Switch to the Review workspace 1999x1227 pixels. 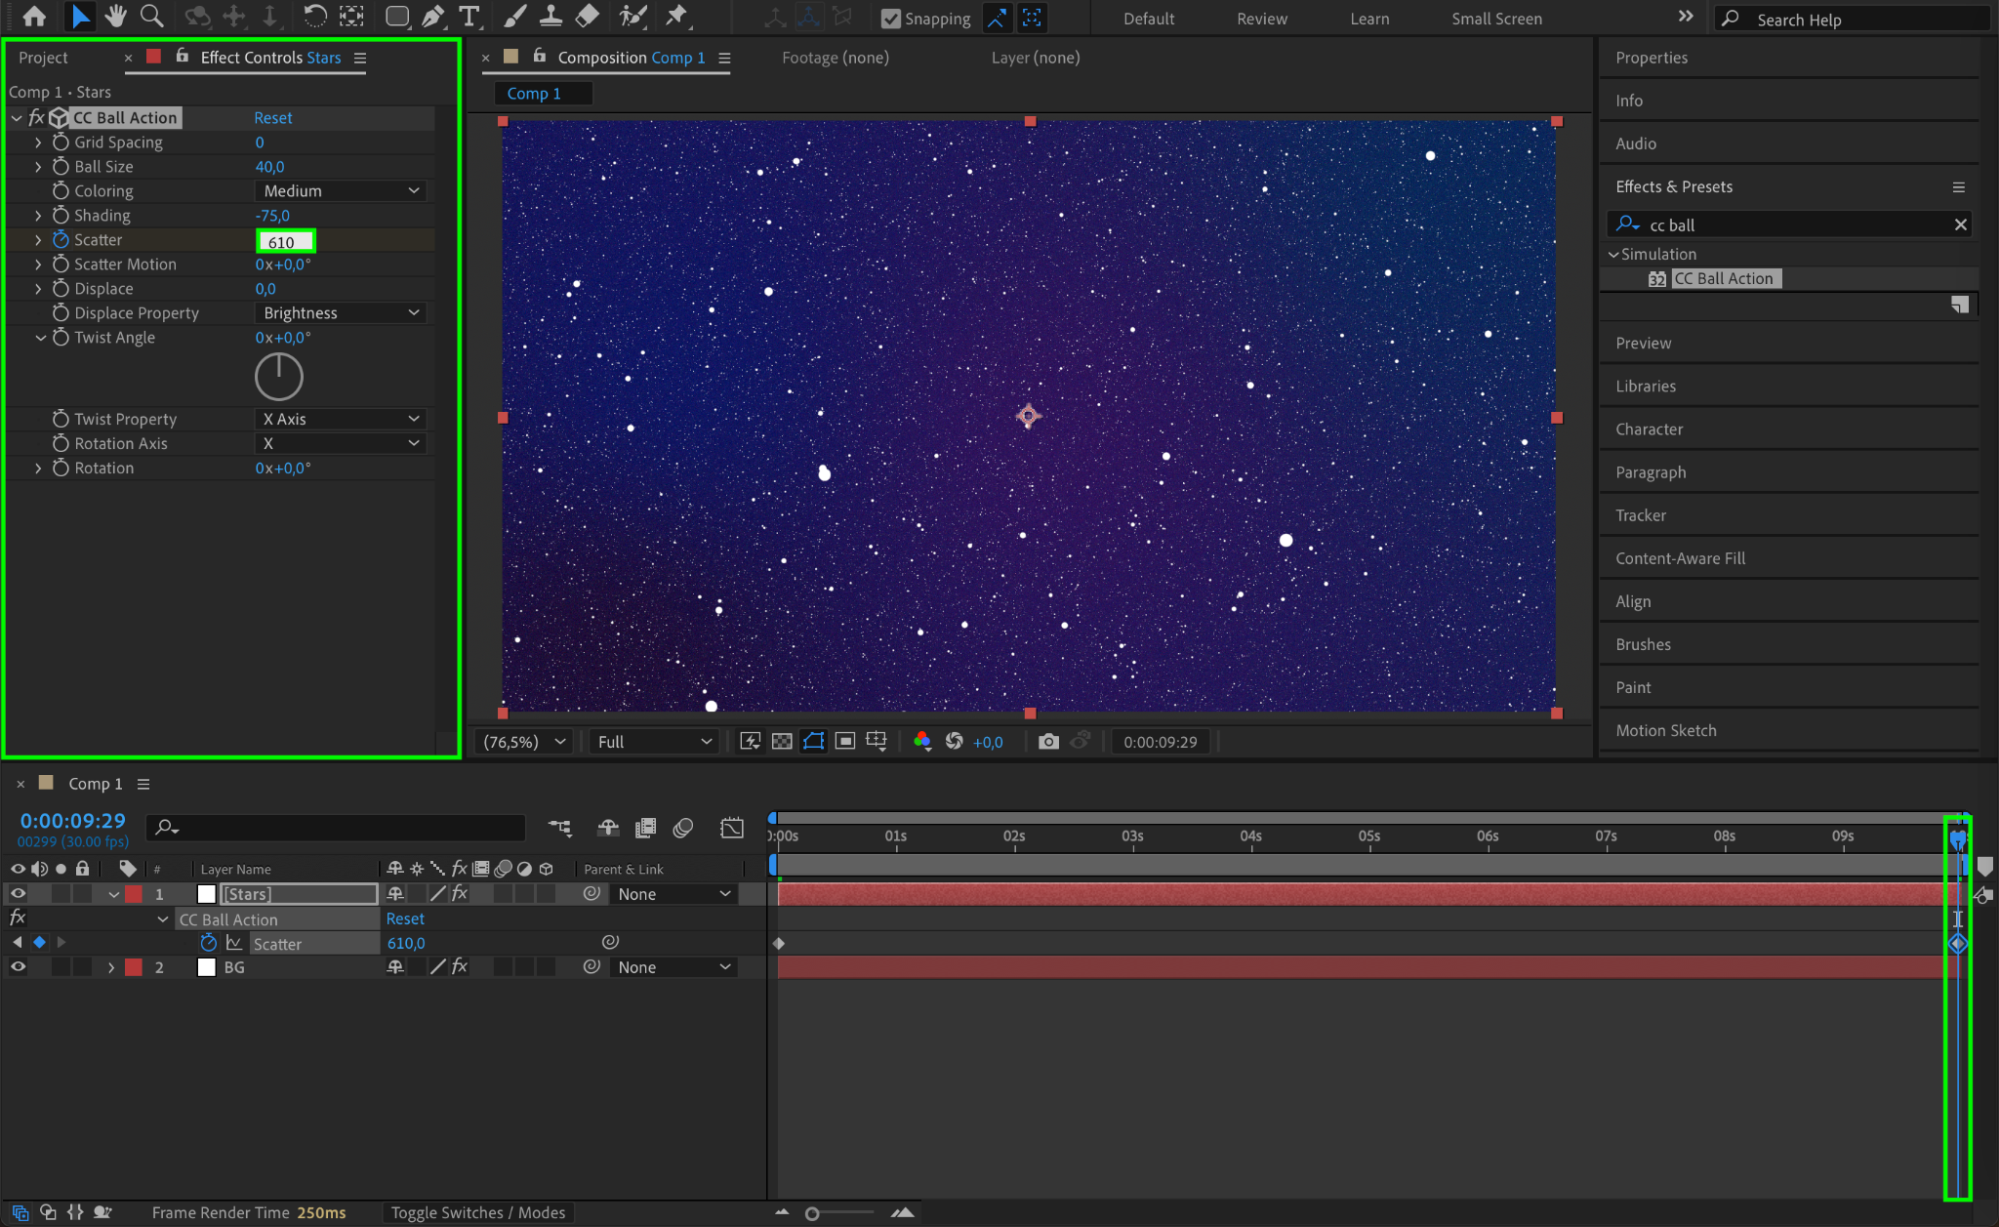(1261, 18)
